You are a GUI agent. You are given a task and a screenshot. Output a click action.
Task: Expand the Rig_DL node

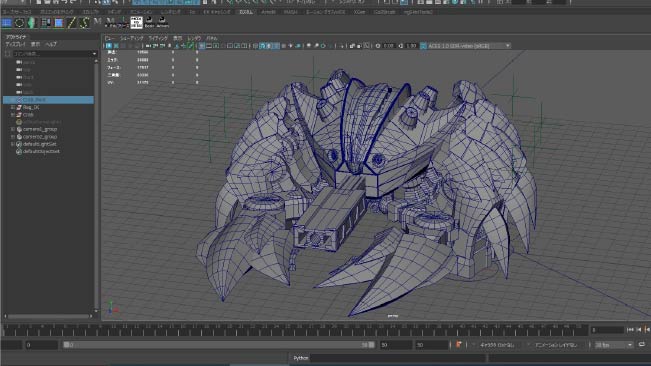12,107
